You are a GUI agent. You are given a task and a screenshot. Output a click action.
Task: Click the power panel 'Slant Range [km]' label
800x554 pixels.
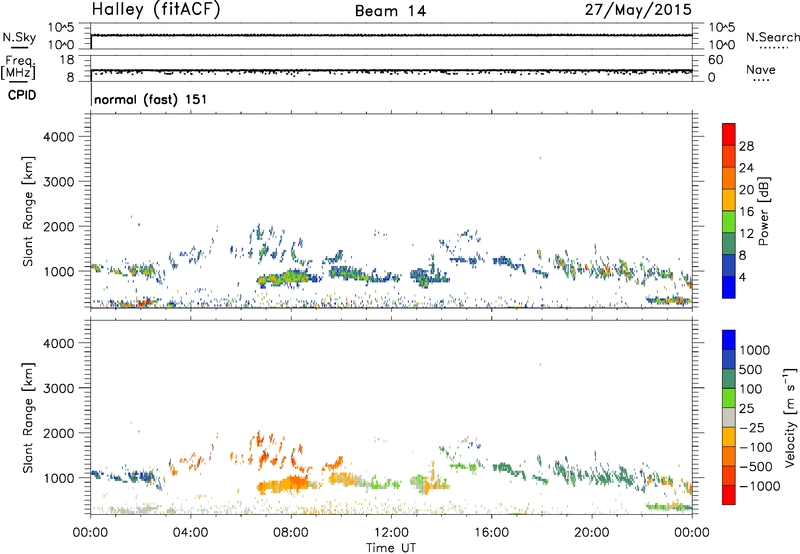28,211
